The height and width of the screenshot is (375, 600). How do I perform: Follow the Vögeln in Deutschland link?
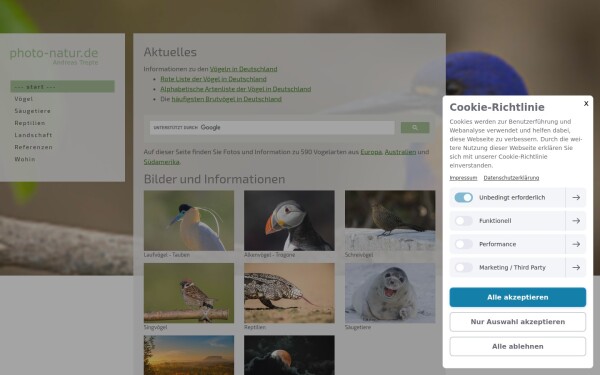coord(243,69)
